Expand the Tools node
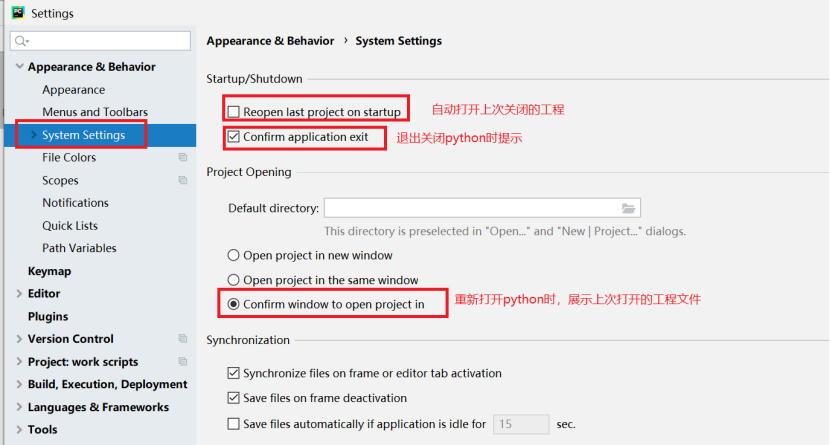 click(19, 430)
